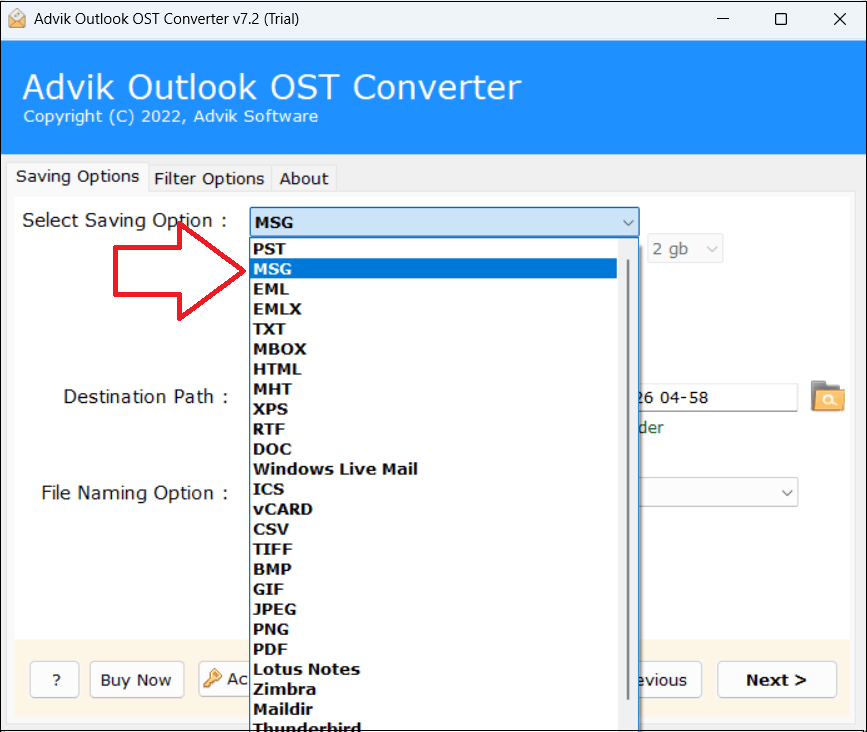Expand the Select Saving Option combo box
This screenshot has width=867, height=732.
pyautogui.click(x=627, y=222)
